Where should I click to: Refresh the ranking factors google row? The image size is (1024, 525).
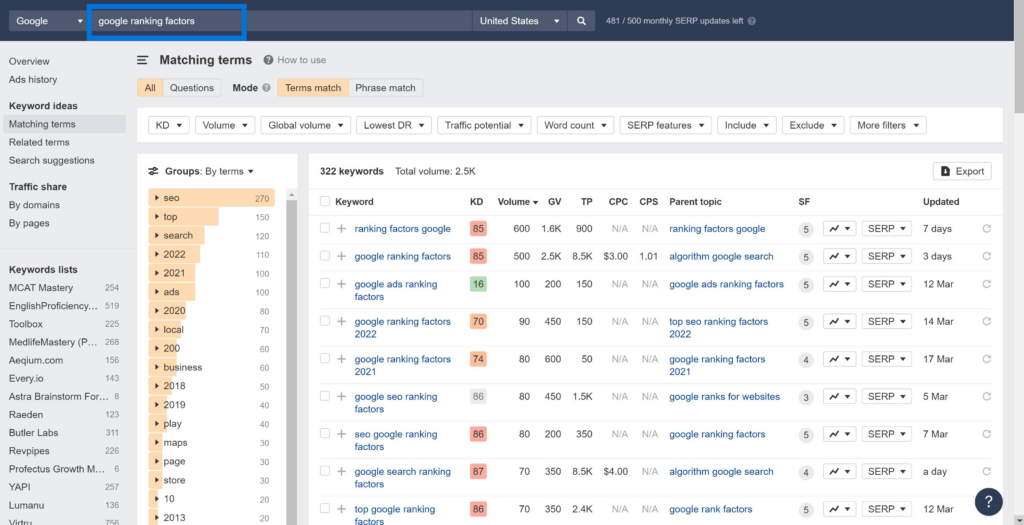click(x=988, y=229)
